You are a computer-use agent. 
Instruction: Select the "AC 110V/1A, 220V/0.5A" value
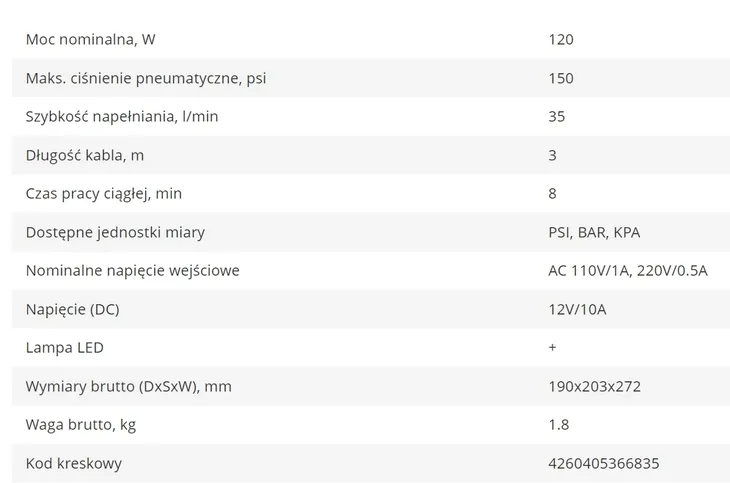click(628, 271)
